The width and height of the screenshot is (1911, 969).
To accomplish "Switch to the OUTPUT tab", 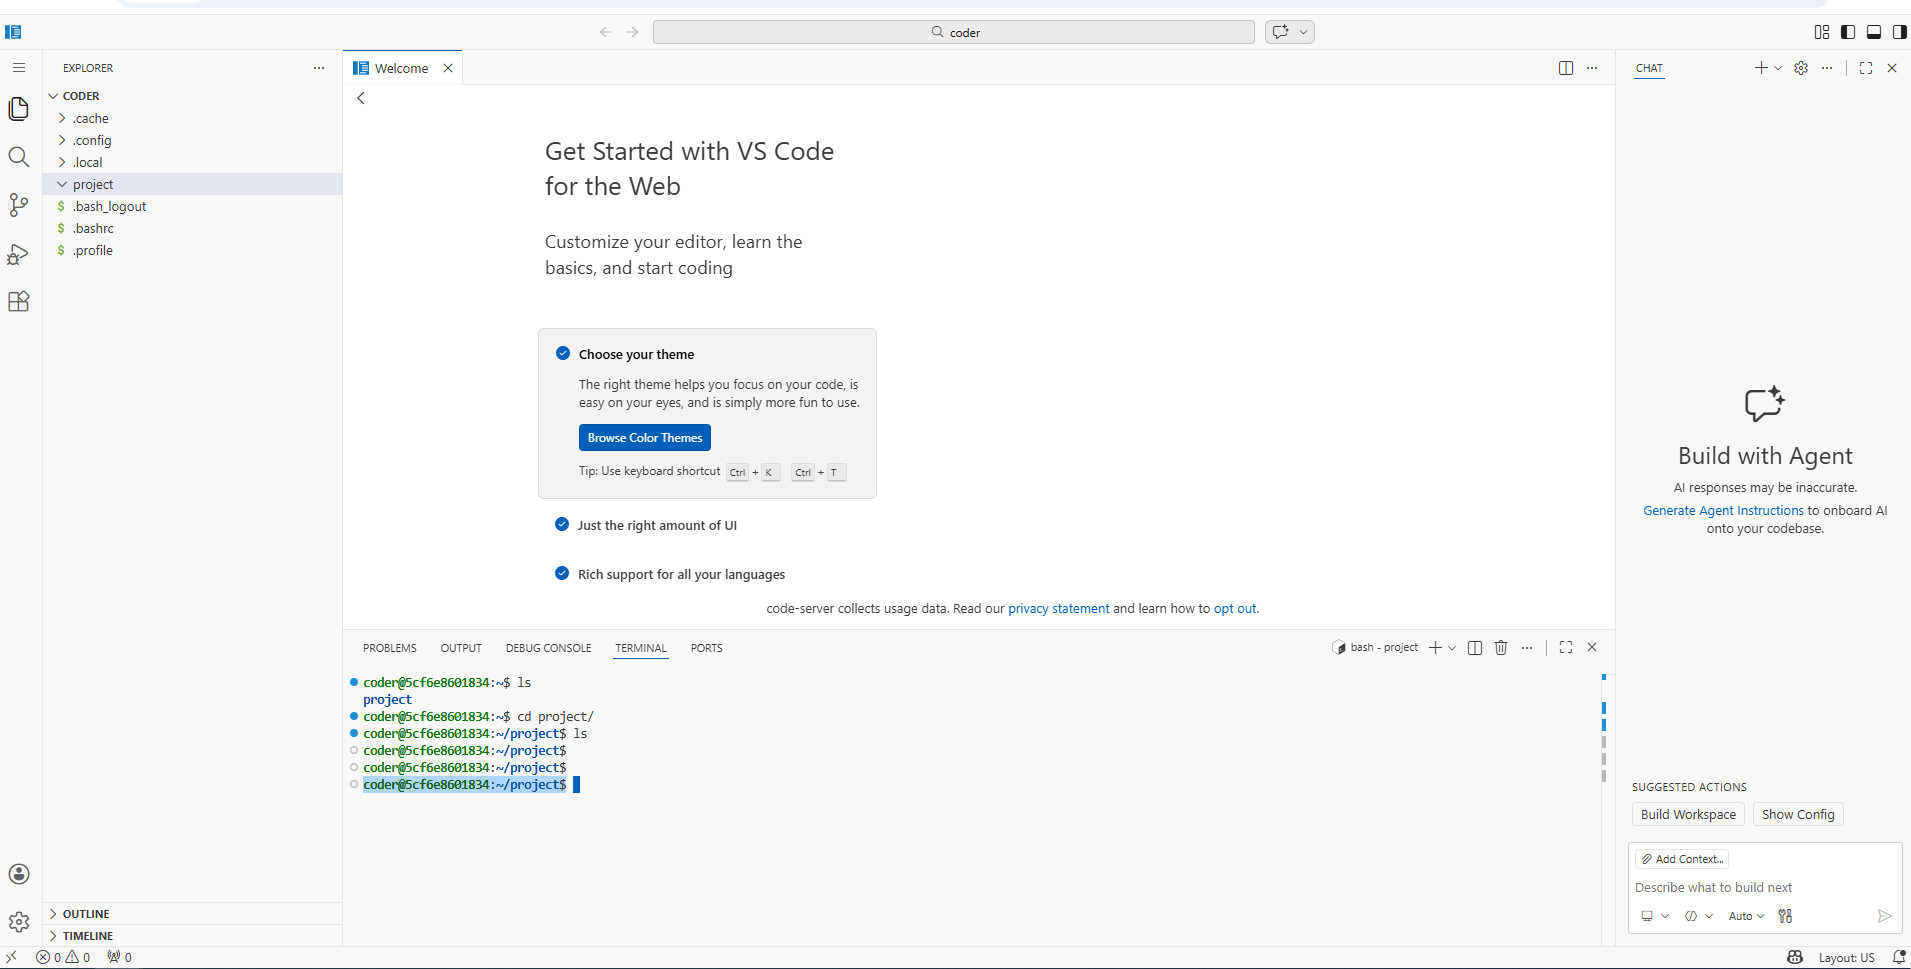I will coord(461,648).
